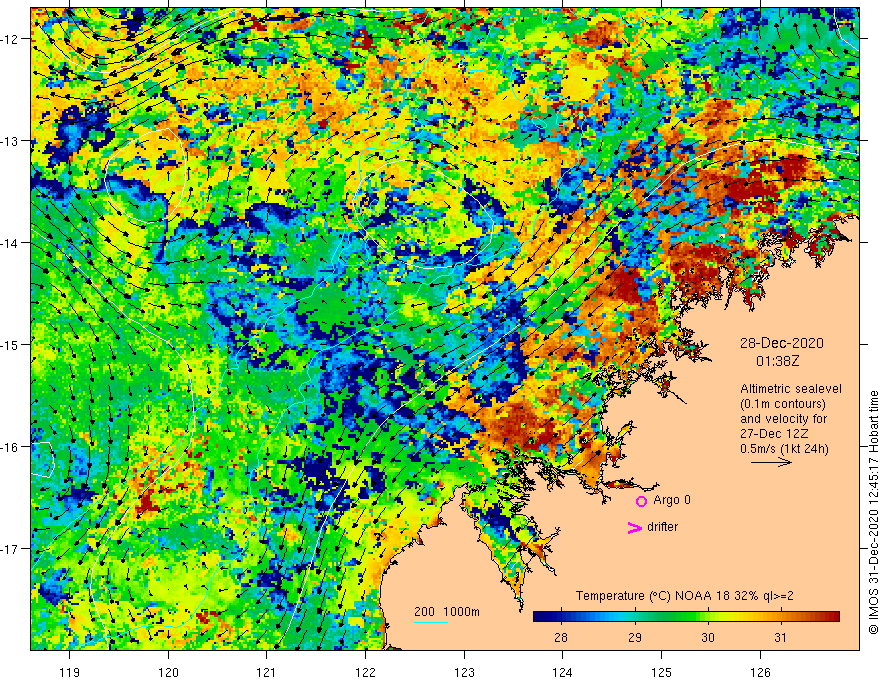The height and width of the screenshot is (680, 880).
Task: Click the 'Temperature (°C) NOAA 18 32% ql>=2' title
Action: coord(685,596)
